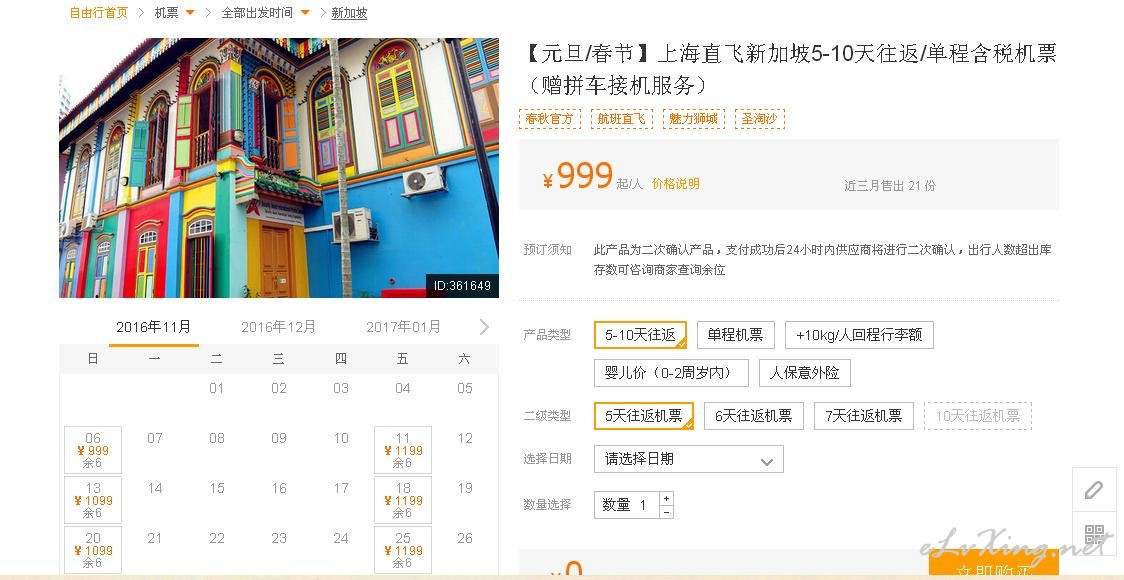
Task: Click calendar date 26
Action: [465, 538]
